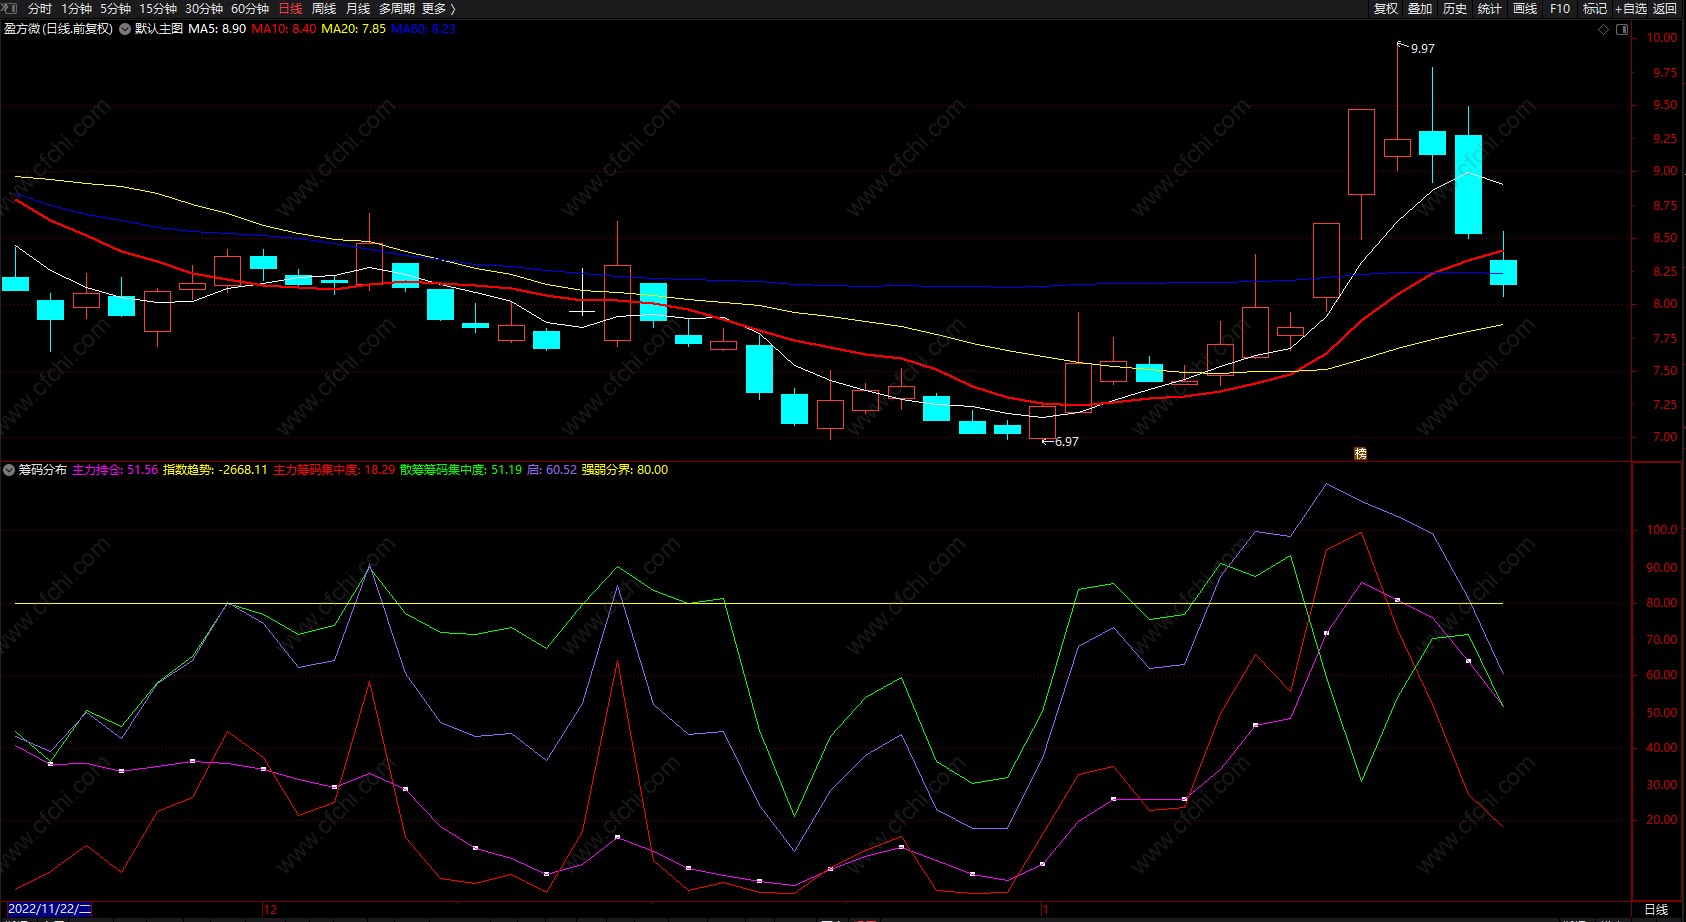Open the 筹码分布 indicator dropdown arrow
Screen dimensions: 1686x922
click(x=9, y=470)
